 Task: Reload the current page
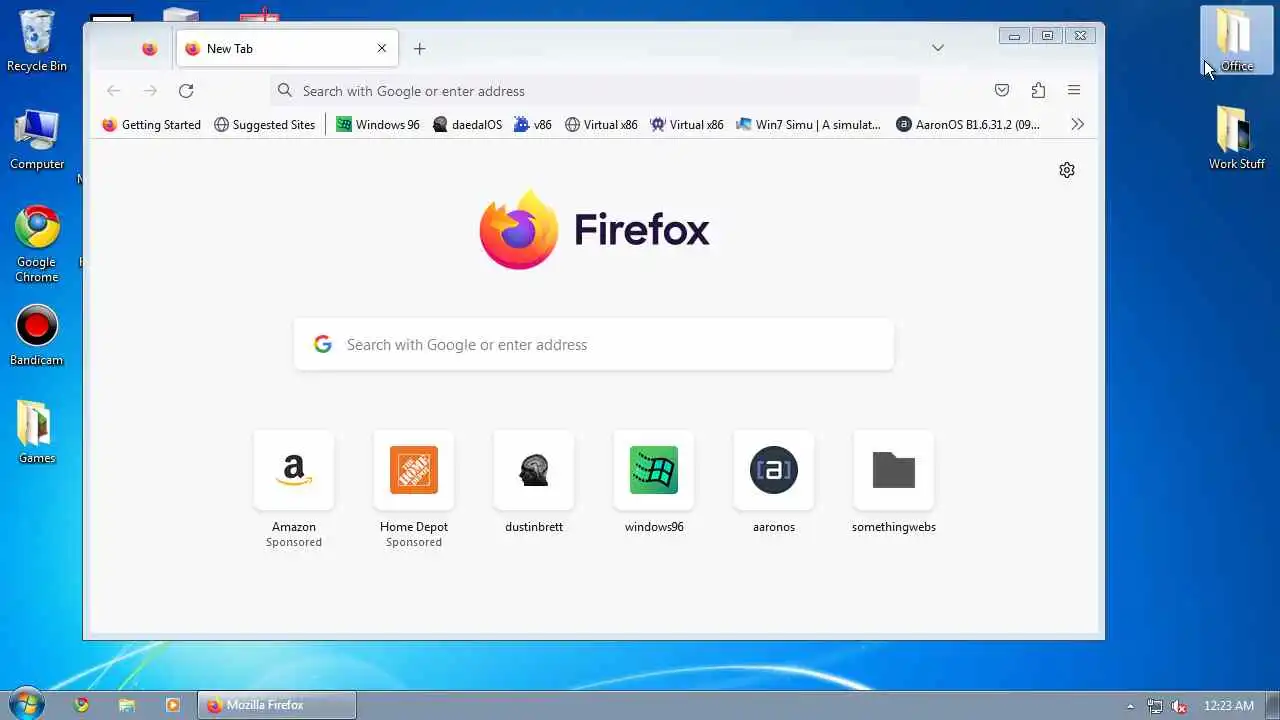186,91
